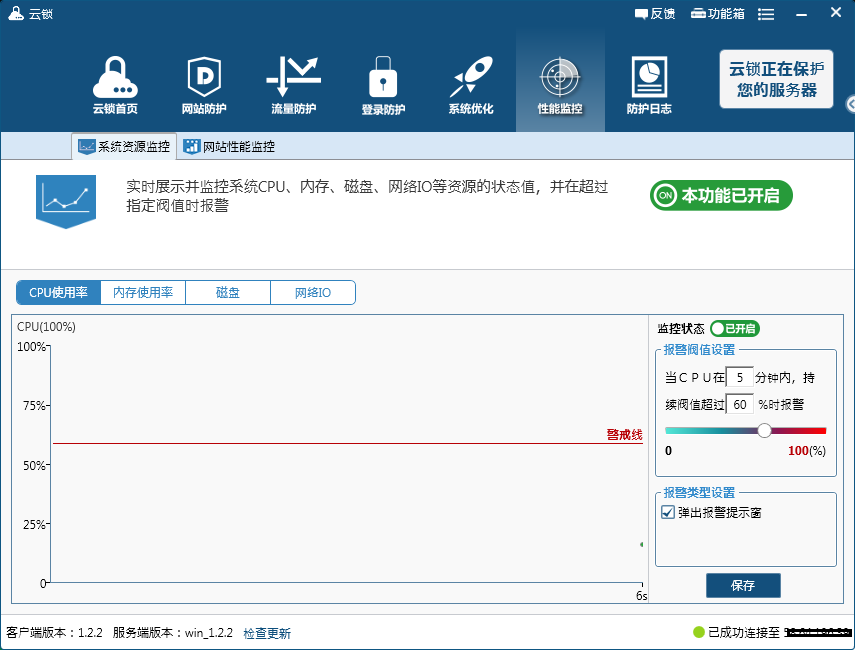Click the 检查更新 link
This screenshot has height=650, width=855.
267,633
